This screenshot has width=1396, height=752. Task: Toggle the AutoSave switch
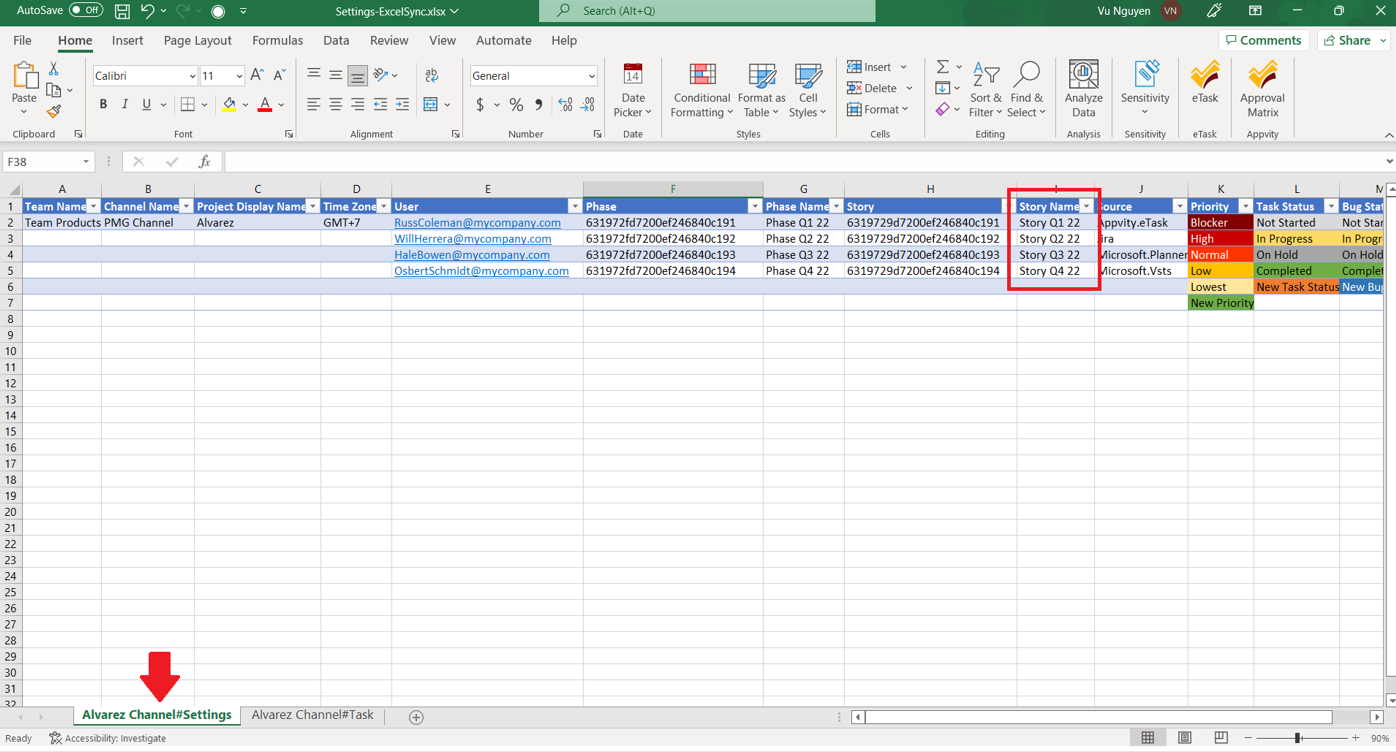(x=86, y=11)
